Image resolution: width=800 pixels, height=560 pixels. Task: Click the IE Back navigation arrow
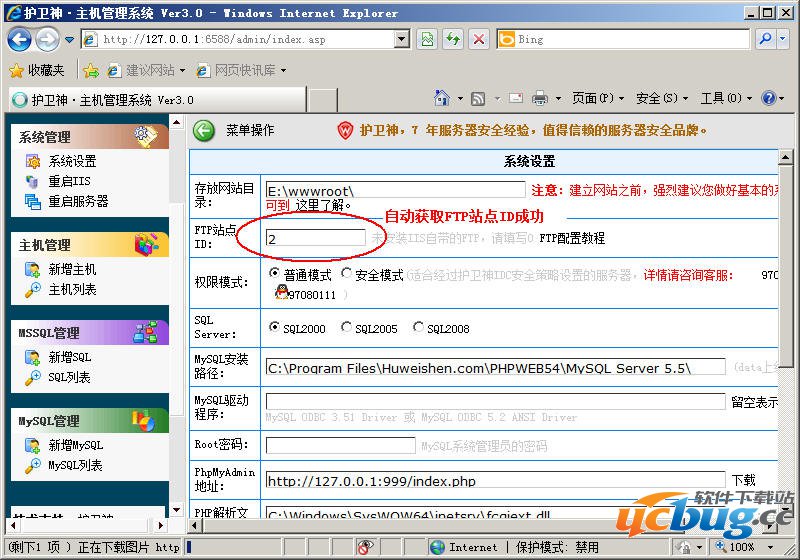pos(19,39)
